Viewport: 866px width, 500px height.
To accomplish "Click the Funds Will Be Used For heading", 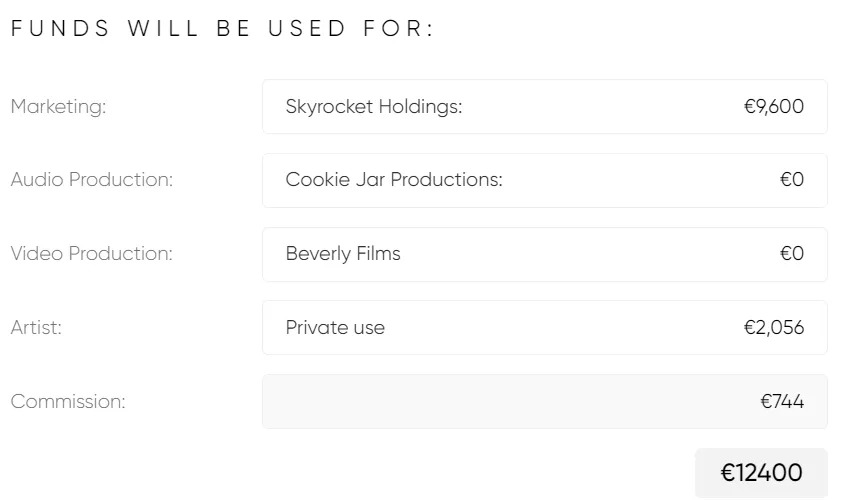I will tap(223, 29).
